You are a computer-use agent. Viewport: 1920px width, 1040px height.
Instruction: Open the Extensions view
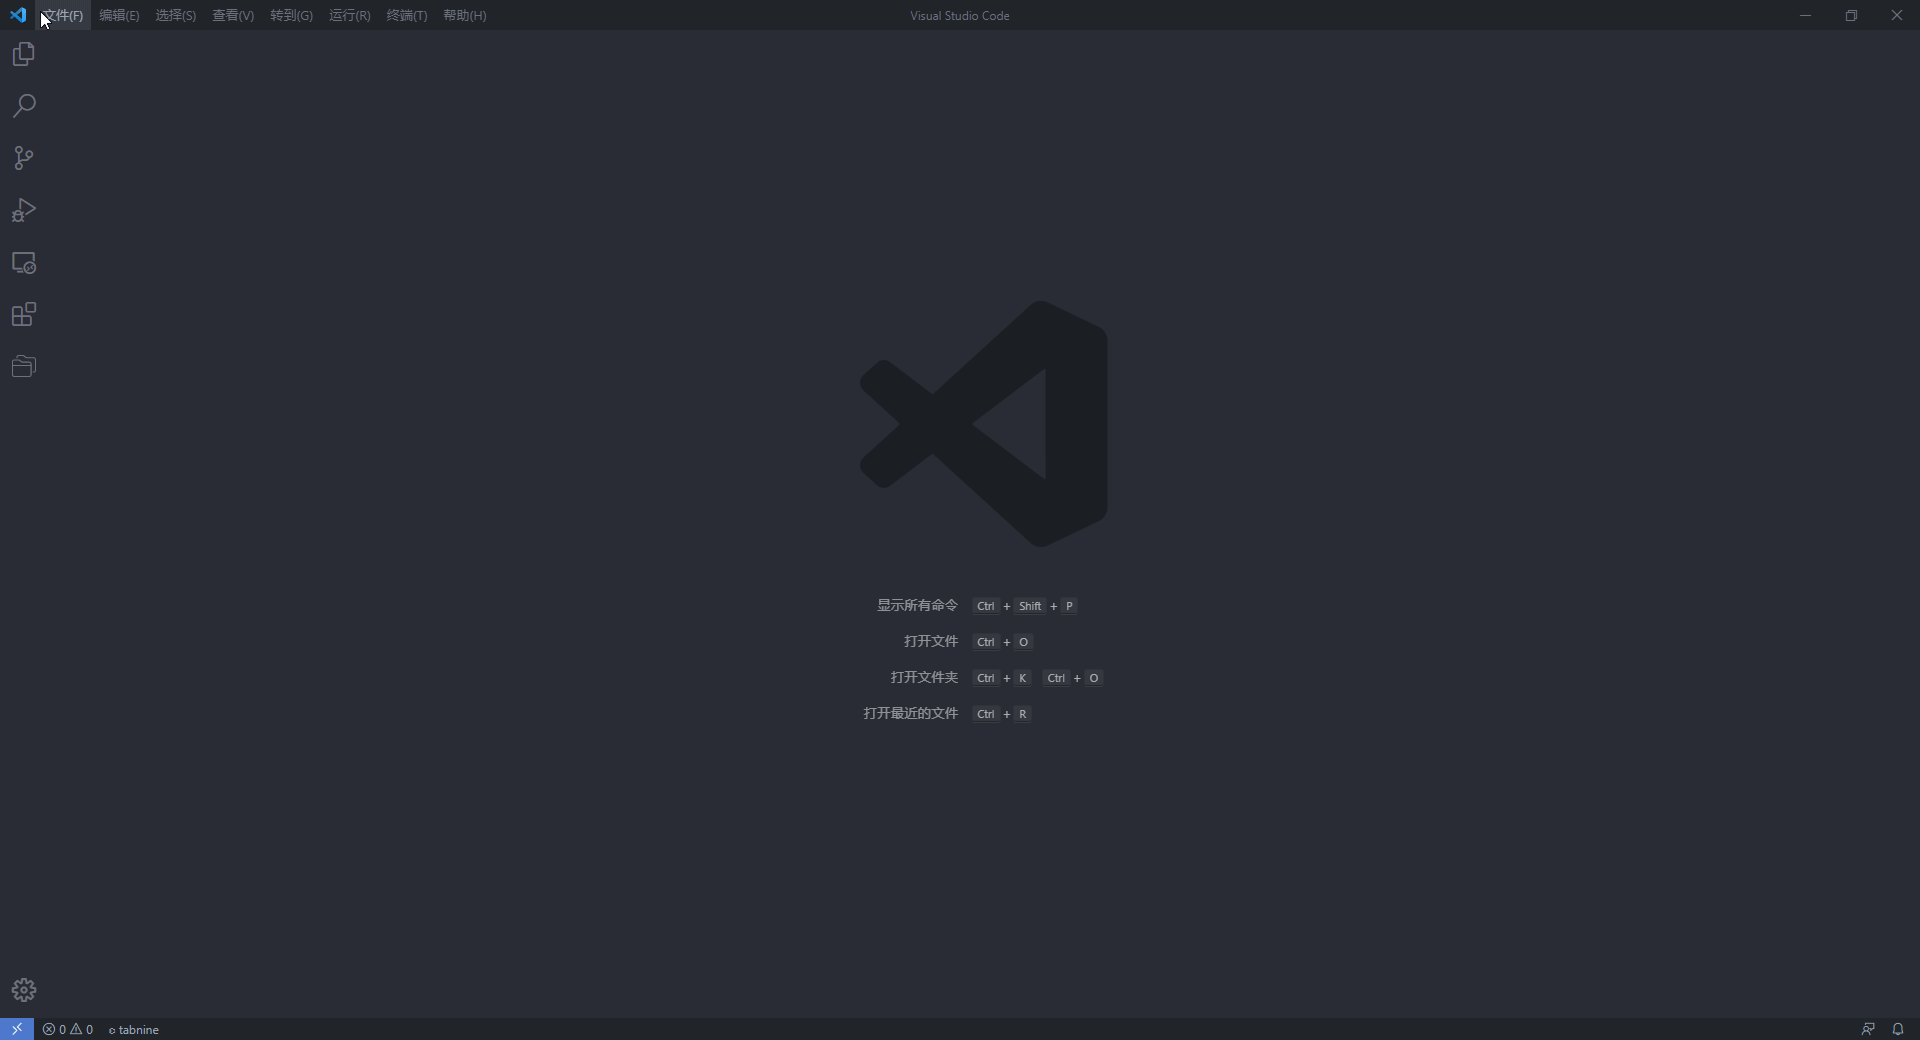[x=24, y=315]
